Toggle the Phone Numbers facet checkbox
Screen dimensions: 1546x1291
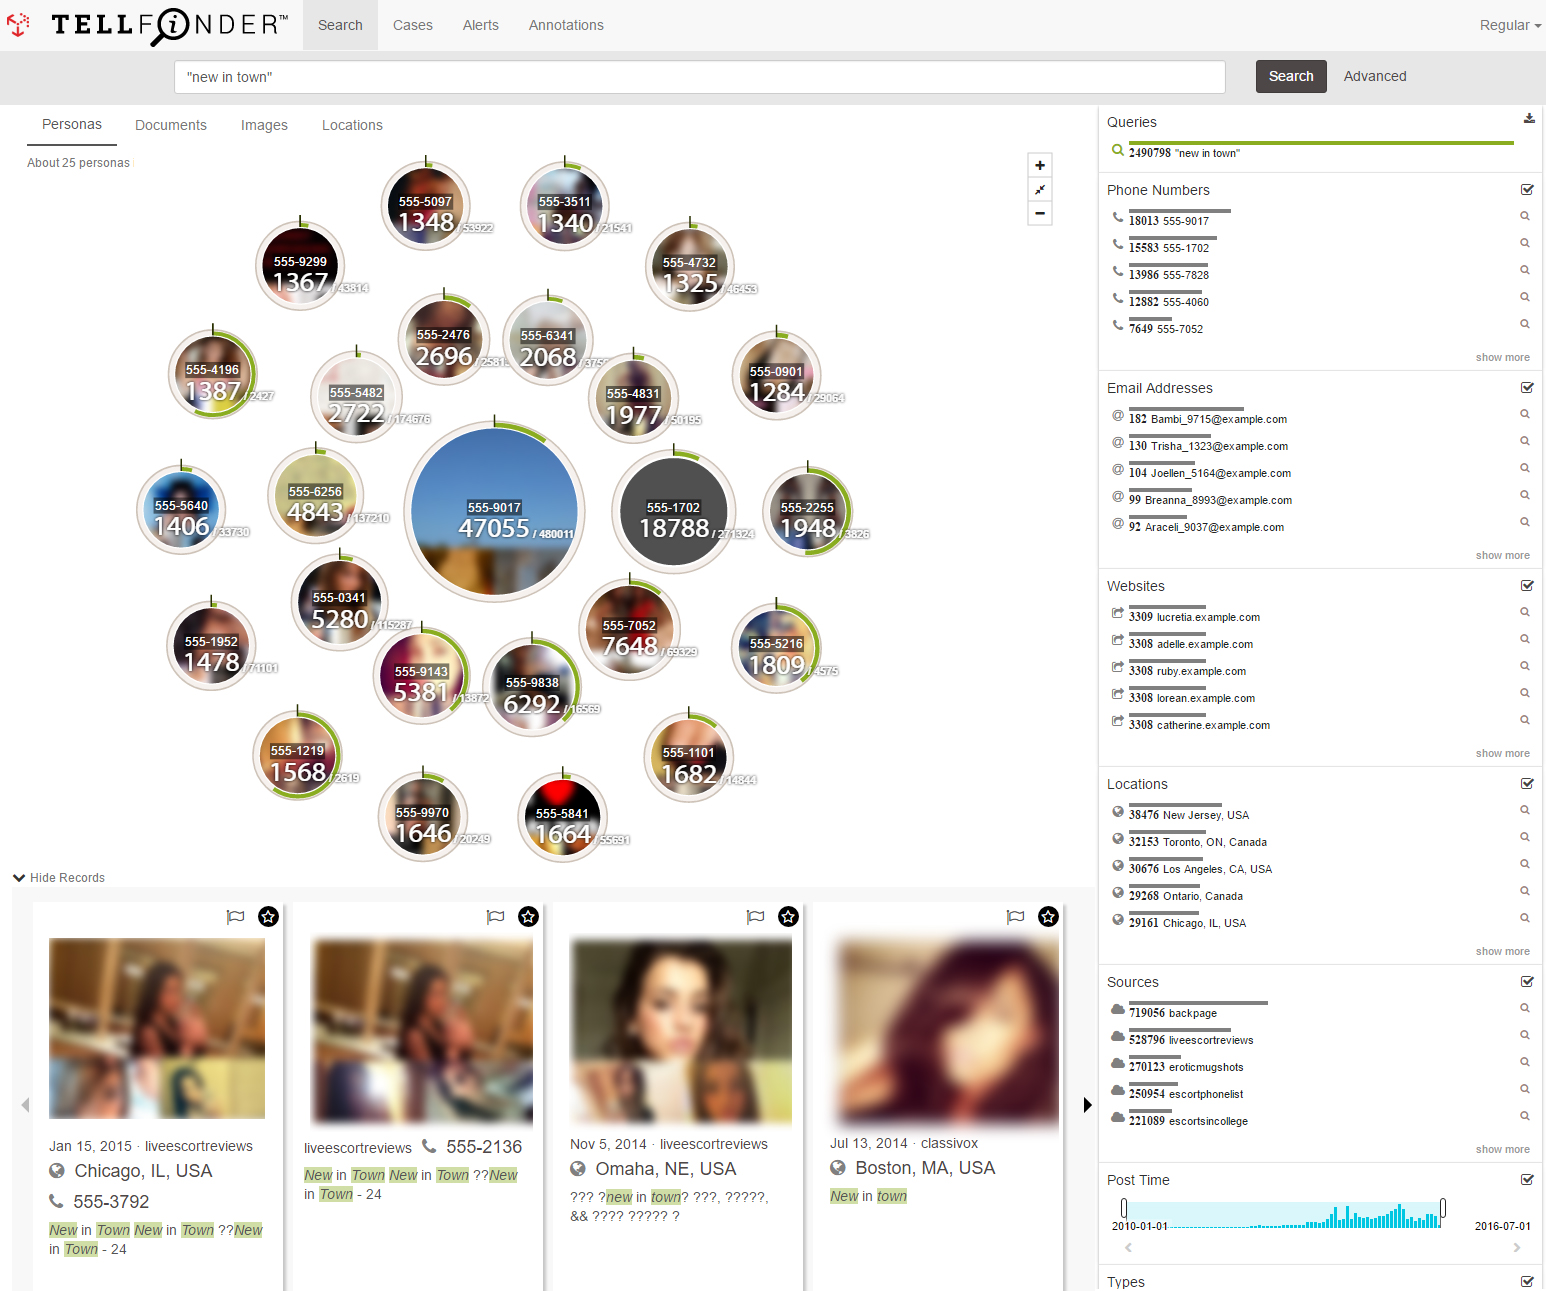(1527, 190)
